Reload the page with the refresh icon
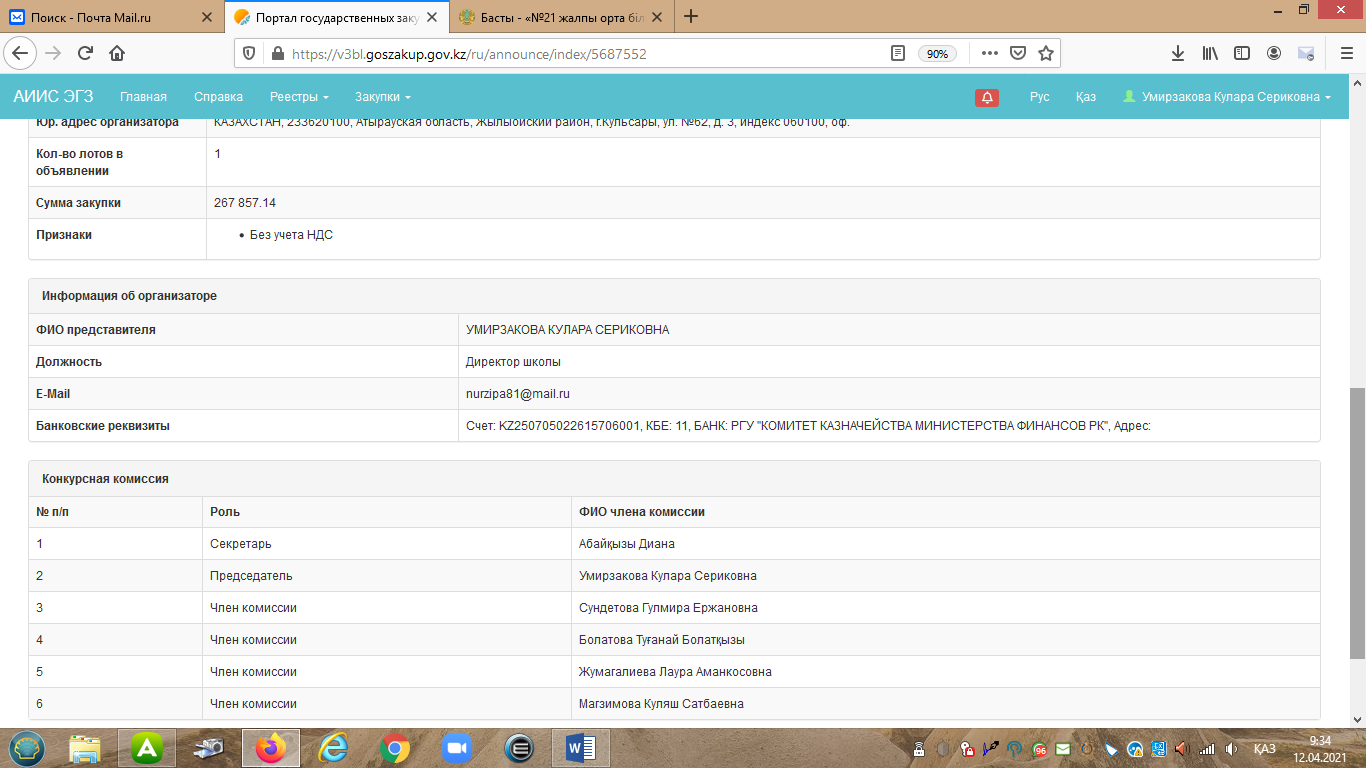Screen dimensions: 1366x768 85,54
